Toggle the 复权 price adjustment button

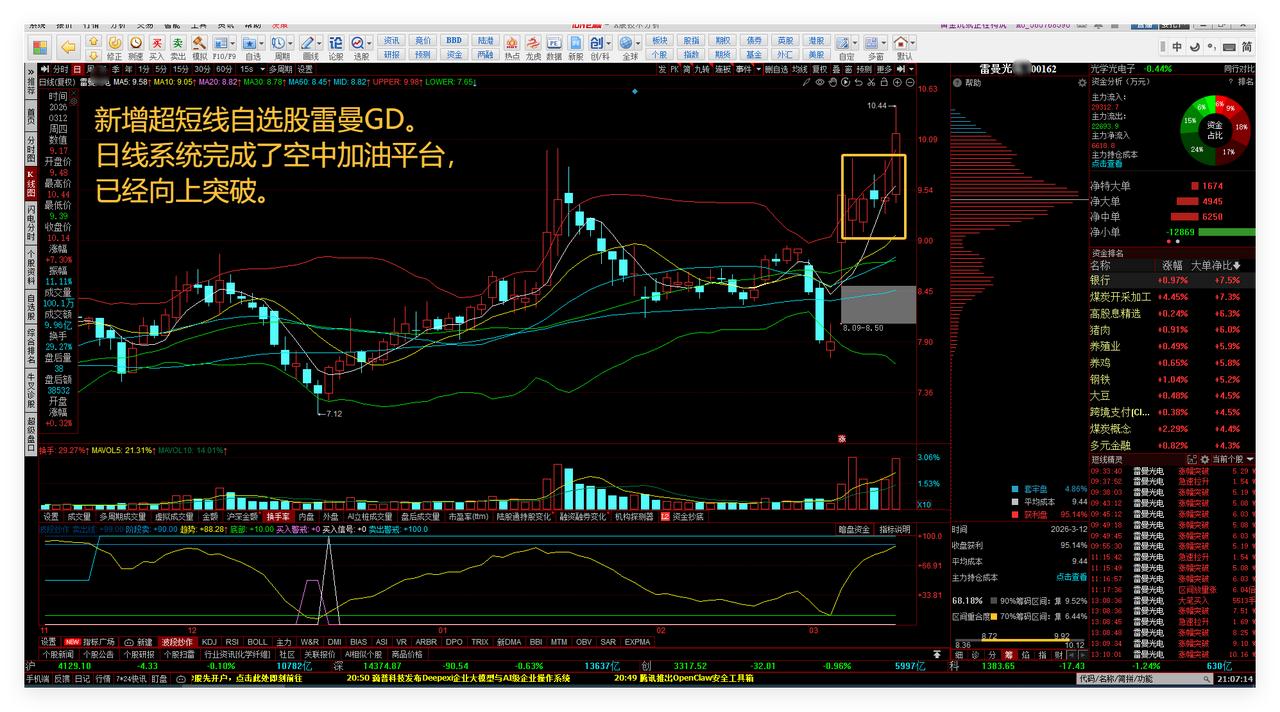point(819,70)
